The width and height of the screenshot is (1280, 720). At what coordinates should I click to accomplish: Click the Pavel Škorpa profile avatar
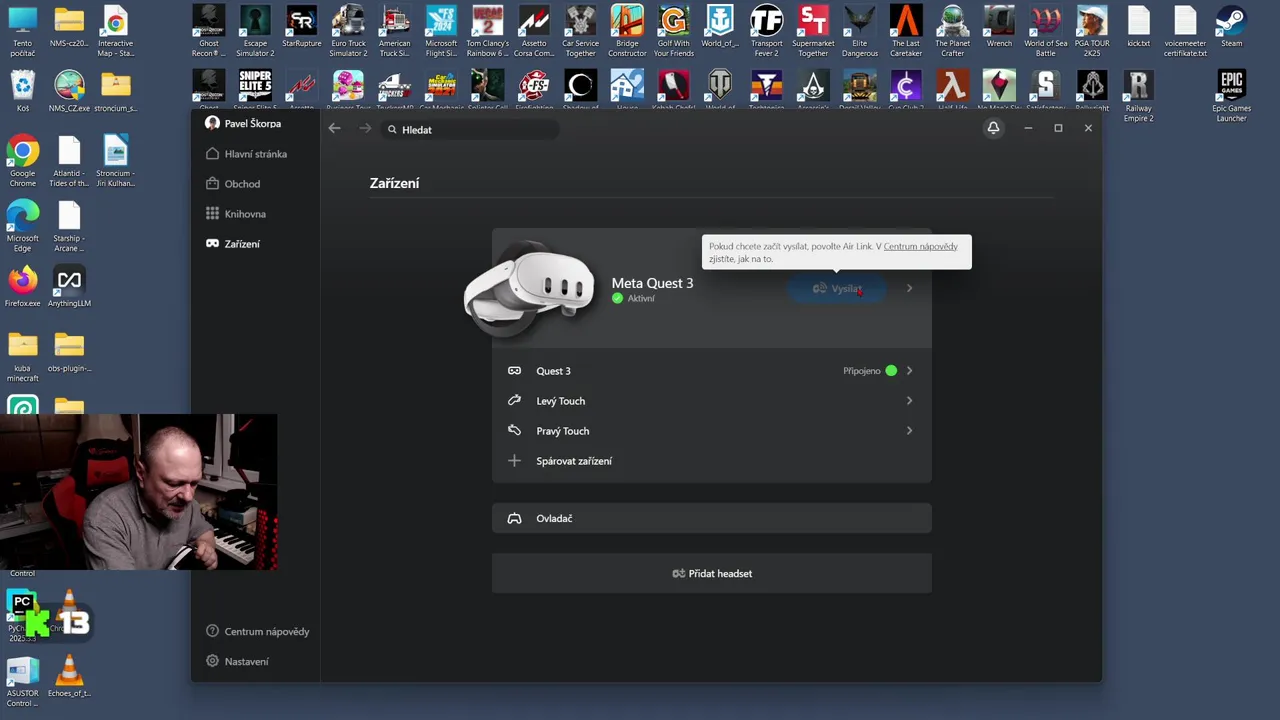pyautogui.click(x=212, y=123)
